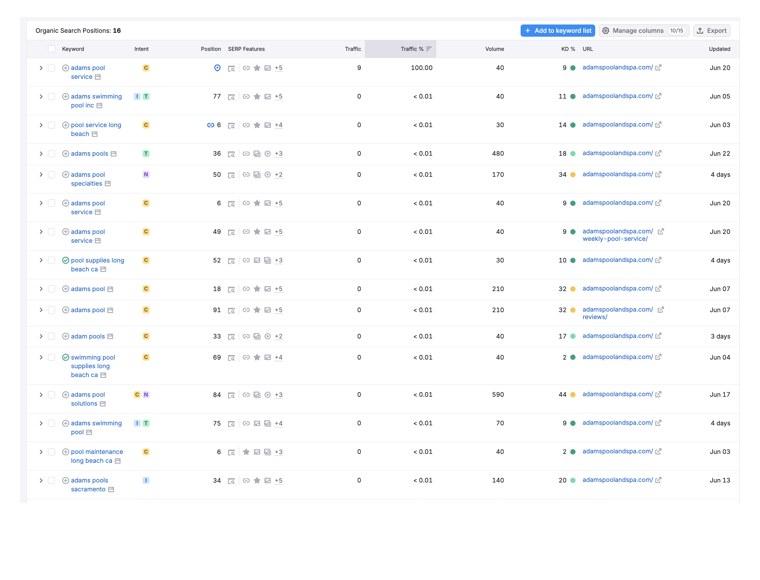Check the box for adams swimming pool inc
Image resolution: width=760 pixels, height=580 pixels.
click(x=51, y=96)
